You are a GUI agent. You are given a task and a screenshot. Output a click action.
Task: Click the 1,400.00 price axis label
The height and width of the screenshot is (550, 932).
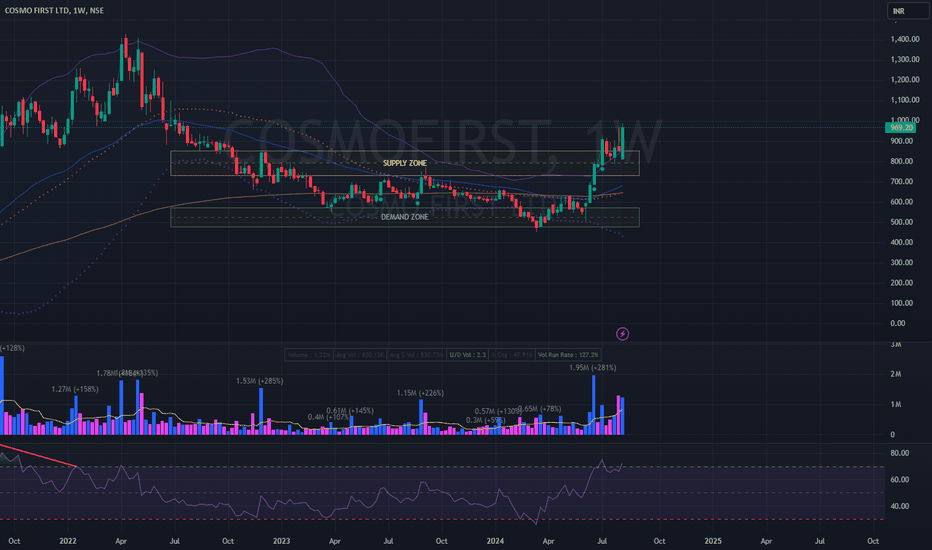(905, 39)
